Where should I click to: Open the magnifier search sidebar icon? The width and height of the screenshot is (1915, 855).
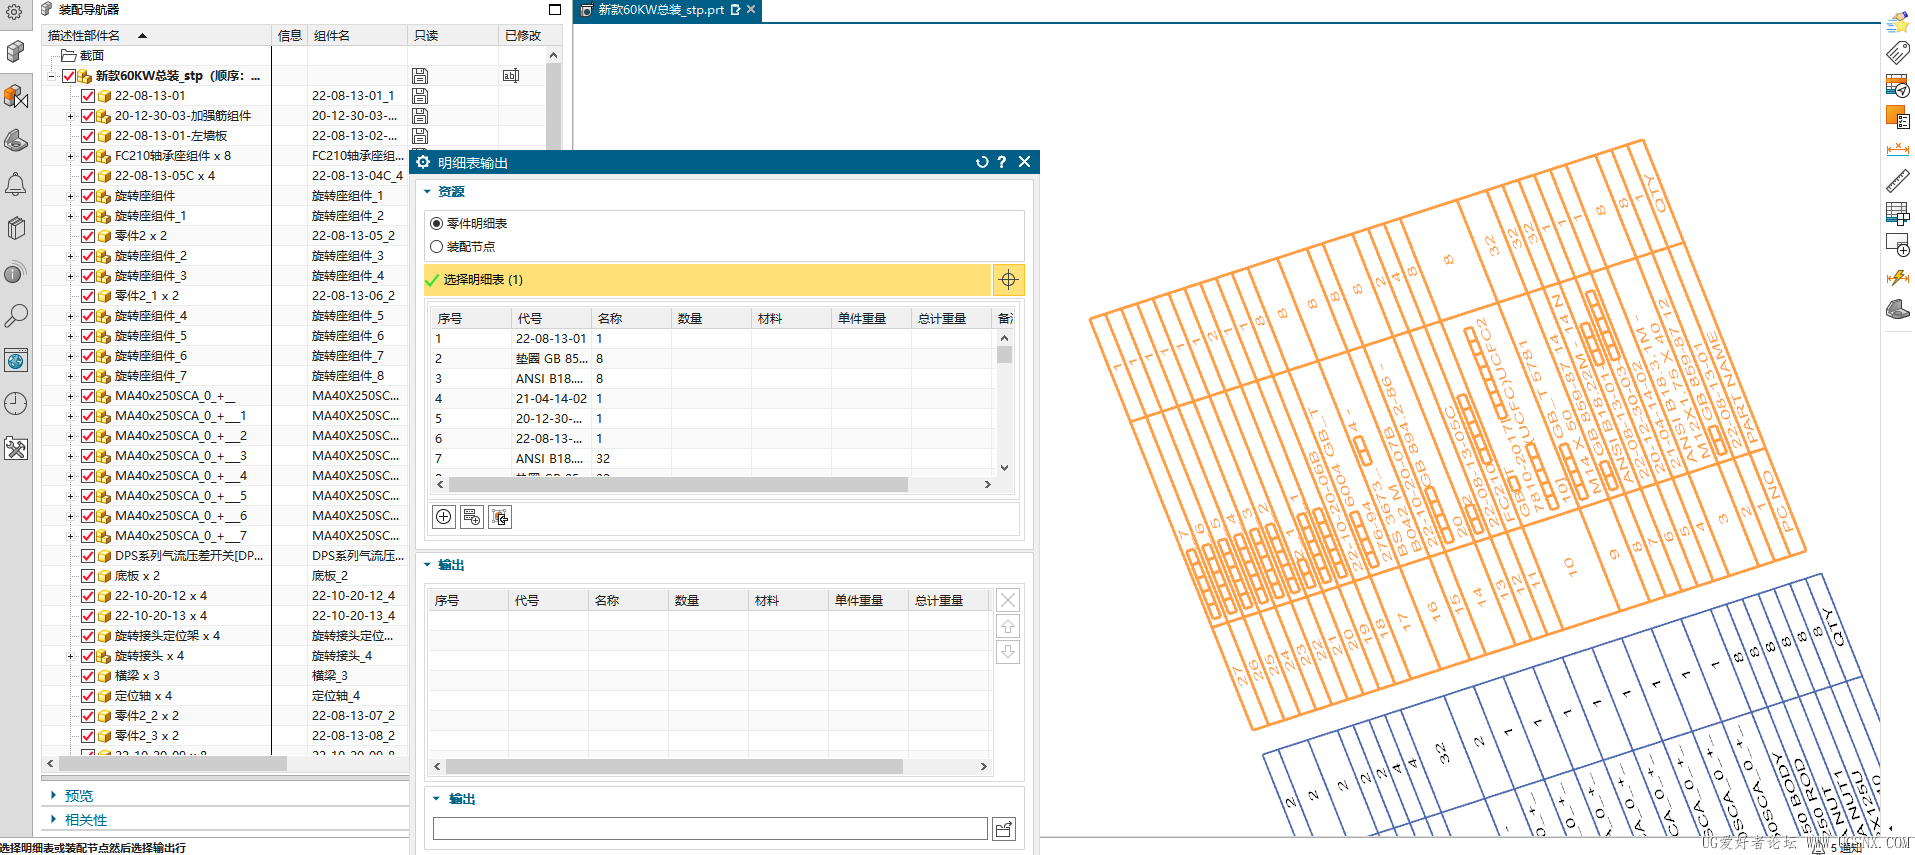click(15, 316)
